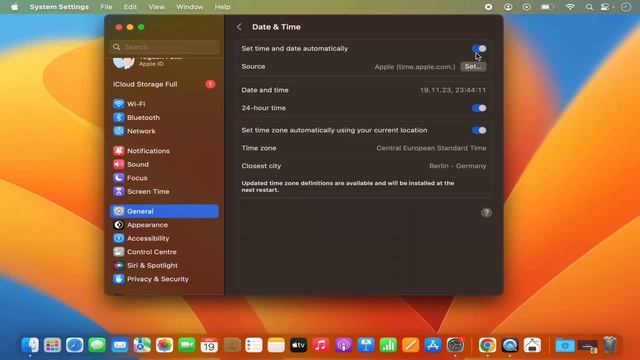The image size is (640, 360).
Task: Open Maps from the Dock
Action: 142,345
